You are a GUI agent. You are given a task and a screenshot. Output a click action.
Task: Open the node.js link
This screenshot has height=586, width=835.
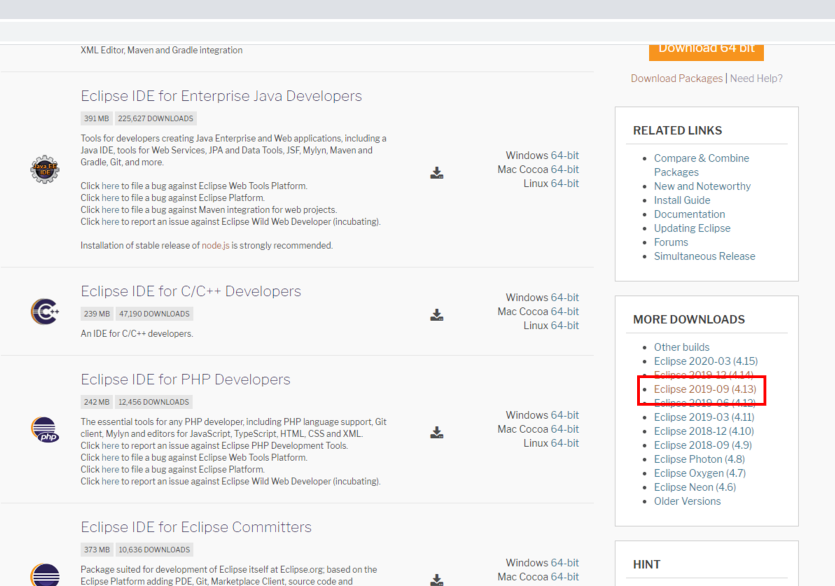pos(215,246)
